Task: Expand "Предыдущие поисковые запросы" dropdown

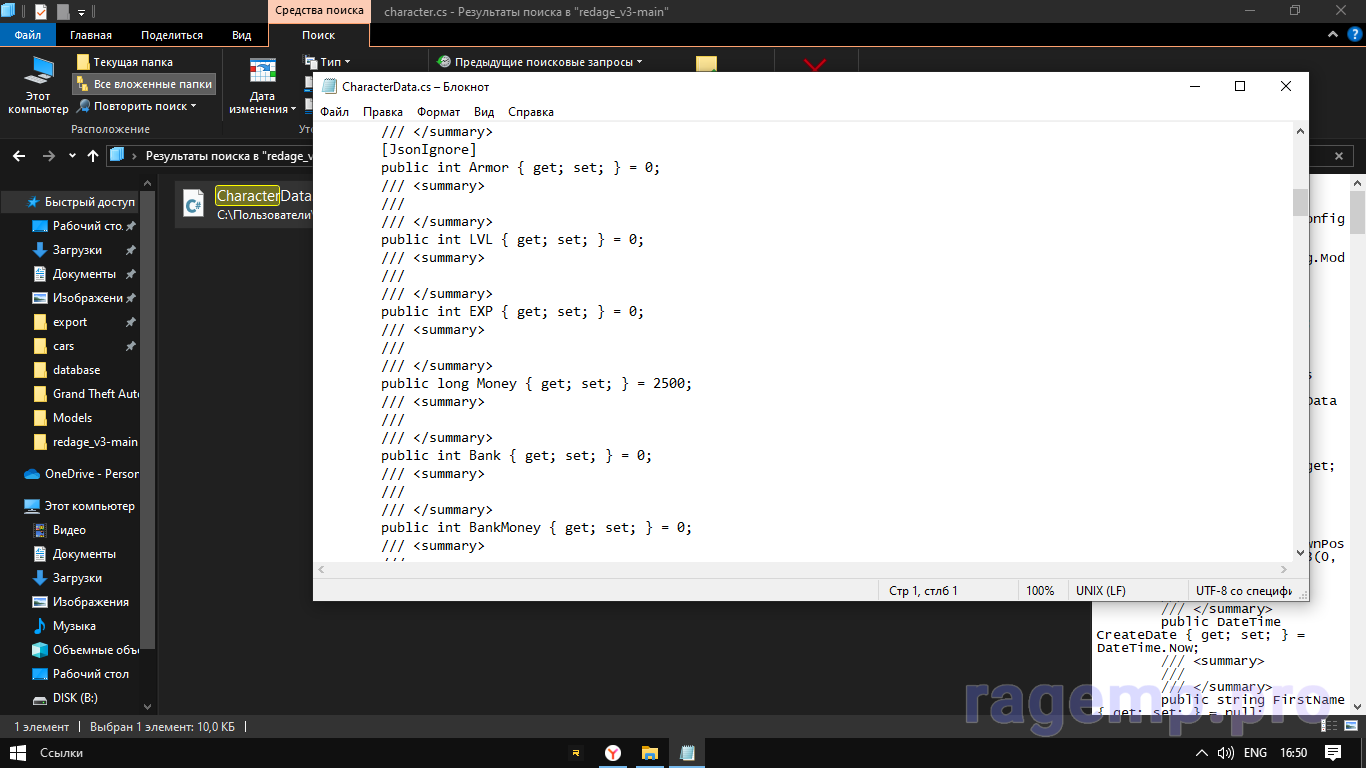Action: (540, 62)
